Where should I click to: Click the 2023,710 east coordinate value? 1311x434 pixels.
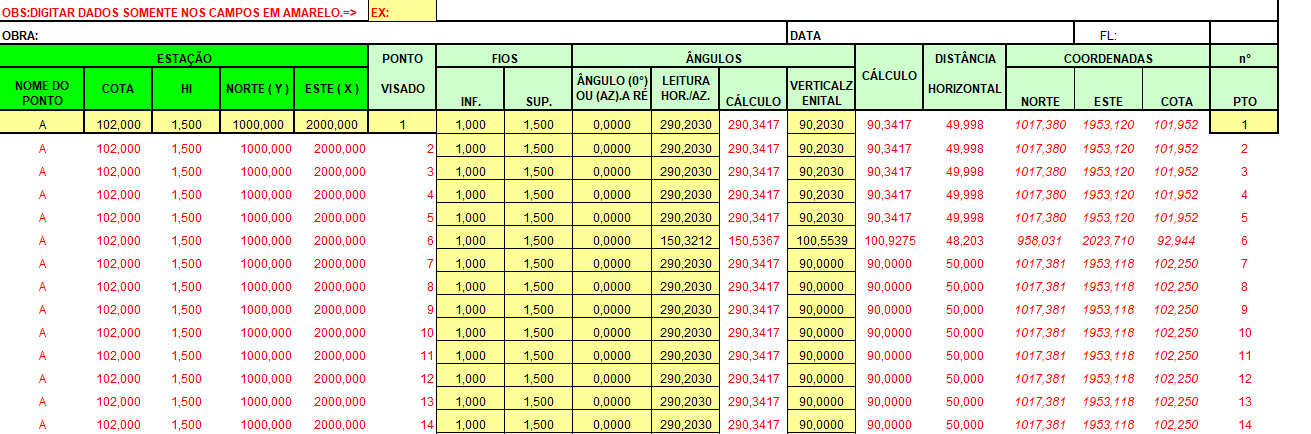coord(1106,241)
